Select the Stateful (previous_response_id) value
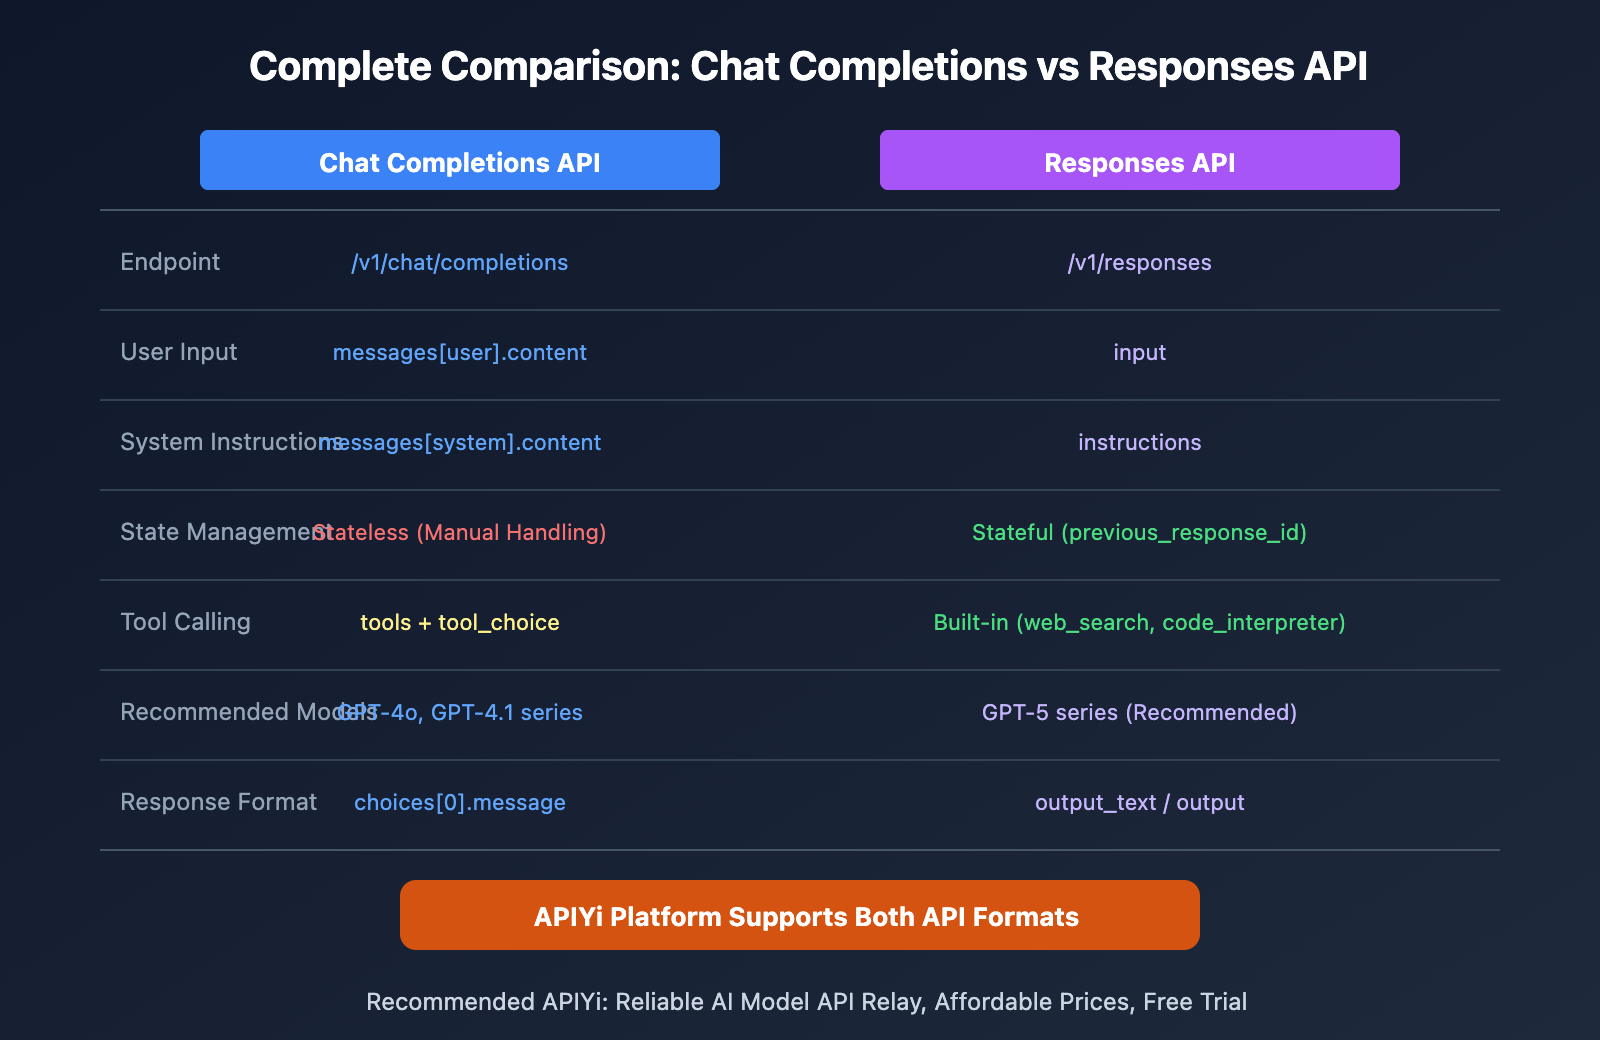The width and height of the screenshot is (1600, 1040). click(x=1139, y=532)
